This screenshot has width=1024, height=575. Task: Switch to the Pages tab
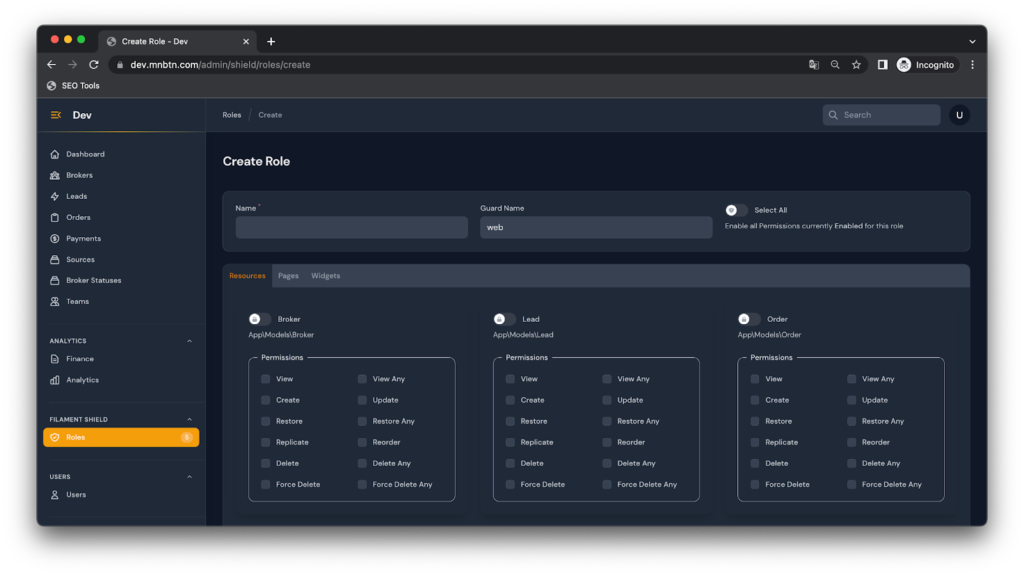288,276
